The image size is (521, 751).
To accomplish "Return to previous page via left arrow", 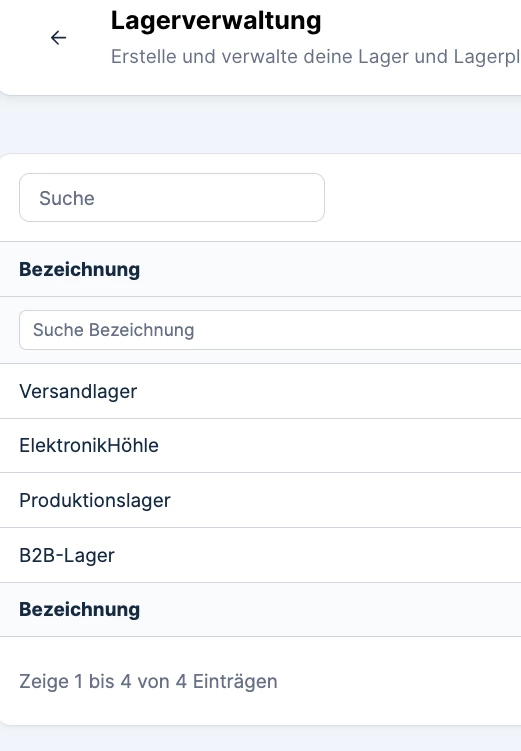I will (x=58, y=38).
